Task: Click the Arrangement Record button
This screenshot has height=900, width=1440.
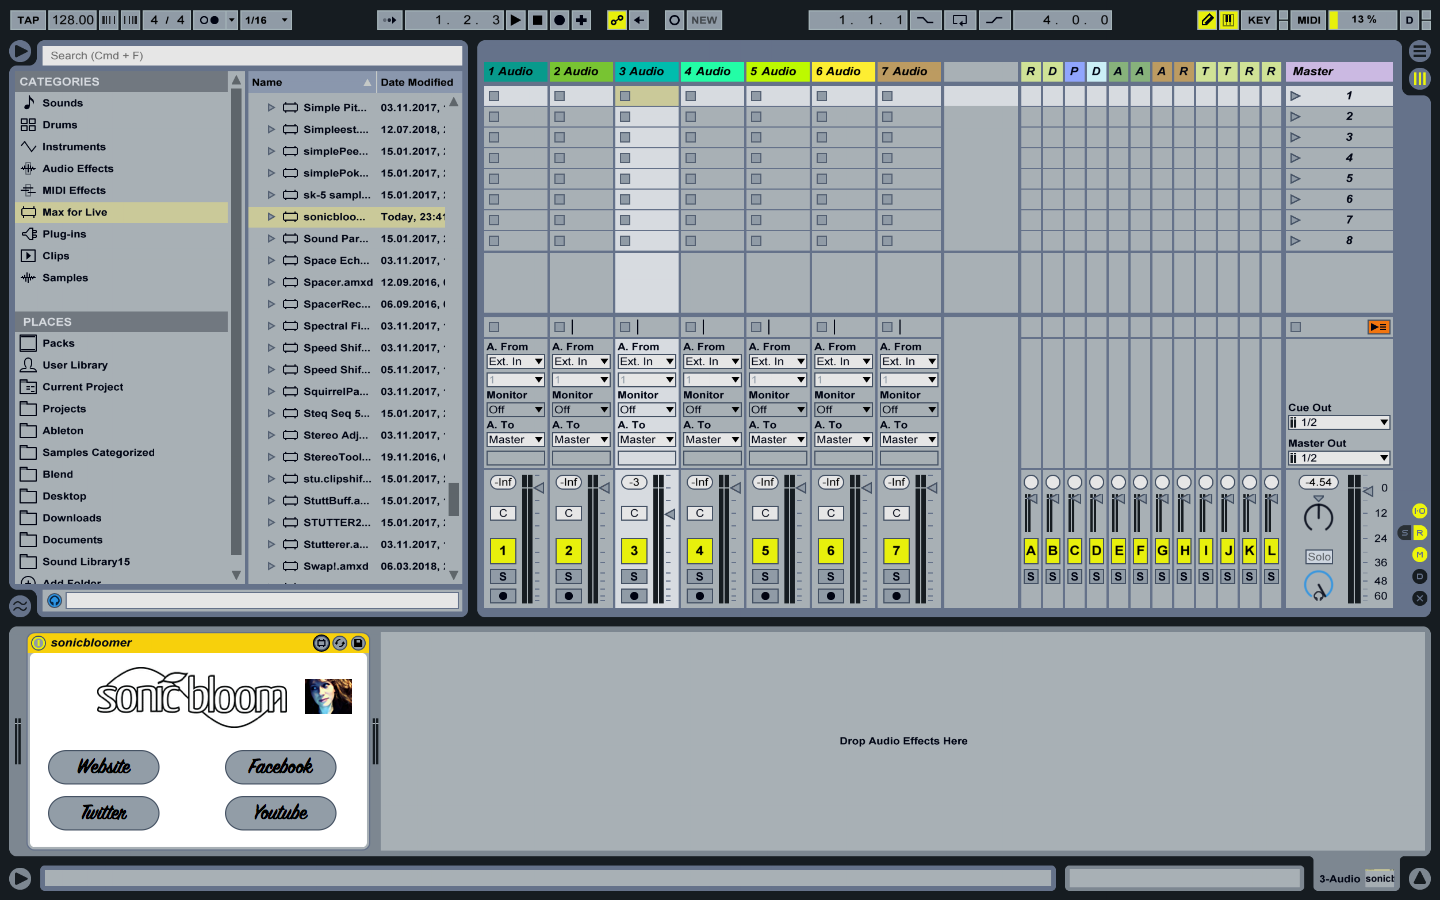Action: coord(559,20)
